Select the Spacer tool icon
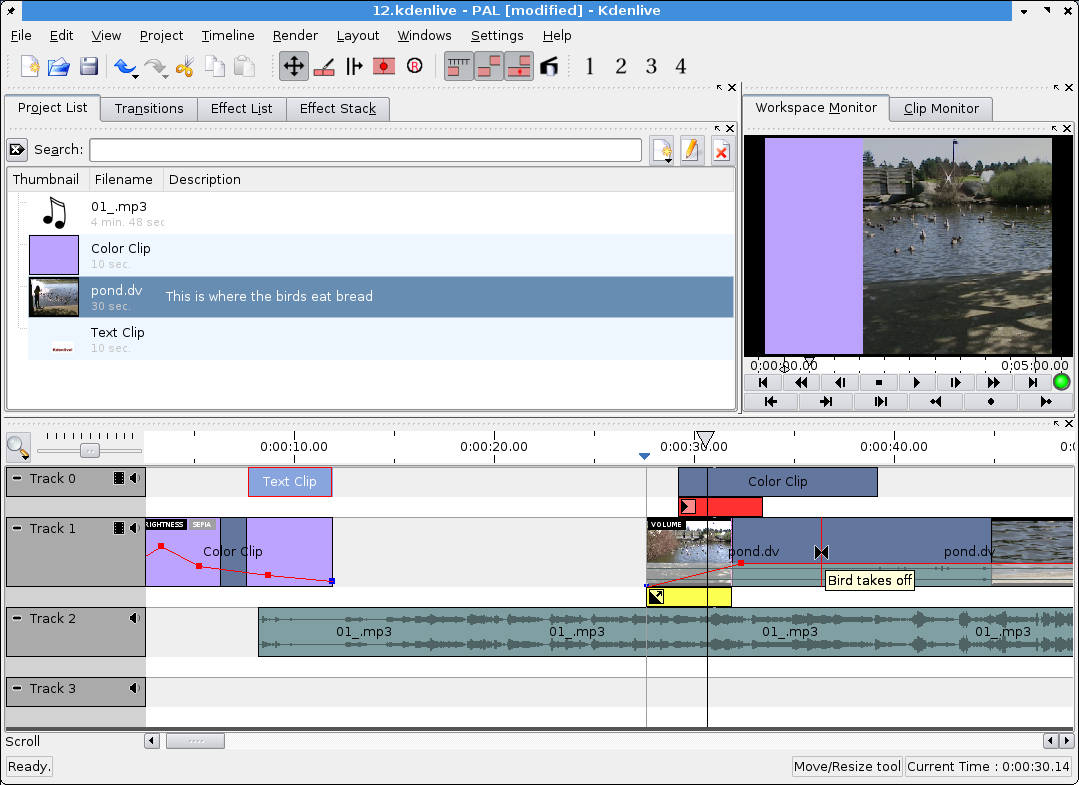 (x=354, y=67)
